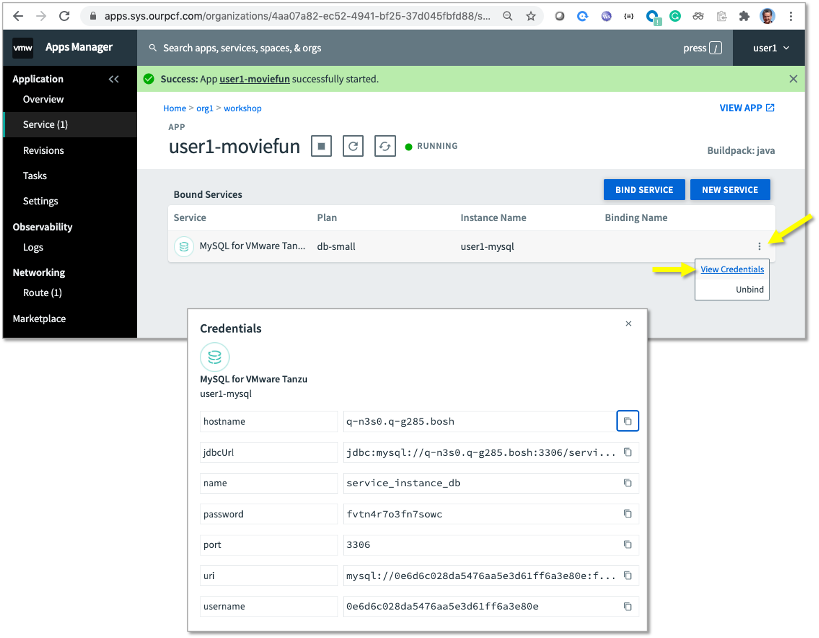Open the Chrome three-dot menu
Screen dimensions: 819x638
point(791,16)
